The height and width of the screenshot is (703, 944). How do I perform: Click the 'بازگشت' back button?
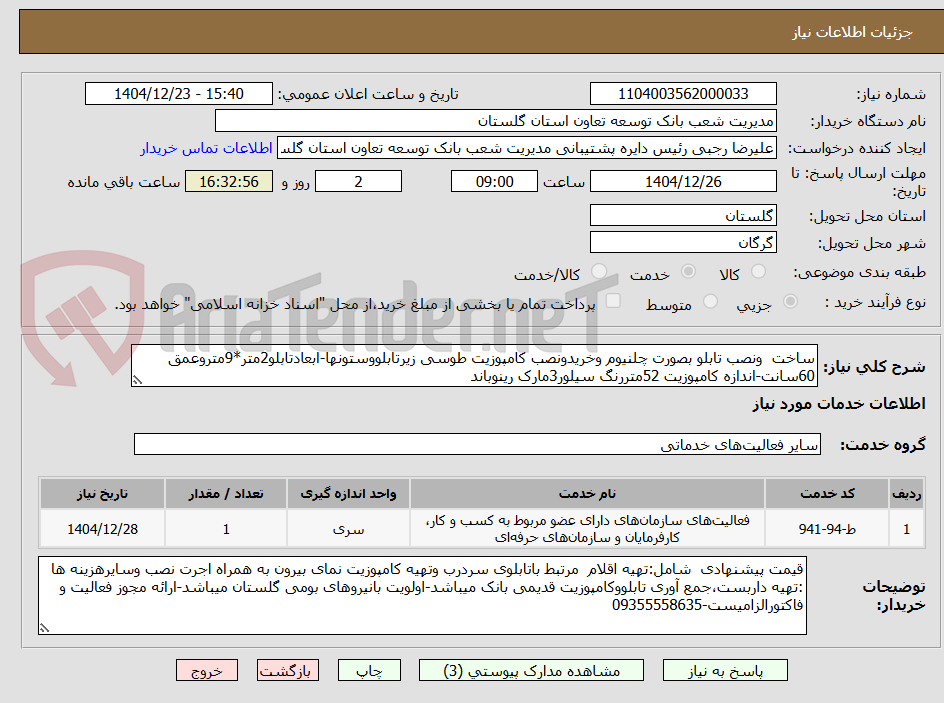pyautogui.click(x=288, y=670)
